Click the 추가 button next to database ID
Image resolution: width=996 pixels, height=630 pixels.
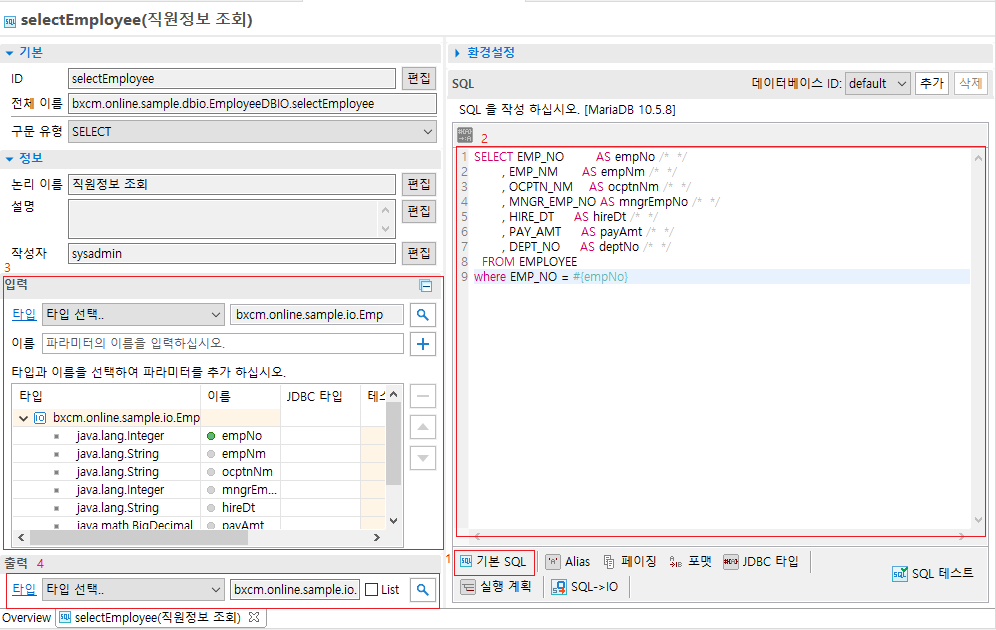coord(931,83)
